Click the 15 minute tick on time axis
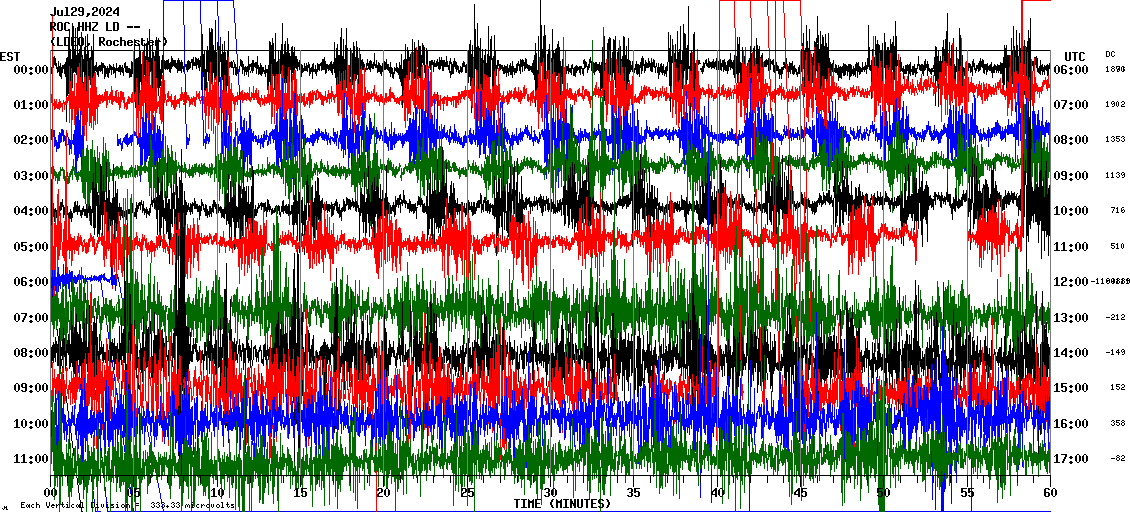Viewport: 1130px width, 519px height. point(300,493)
